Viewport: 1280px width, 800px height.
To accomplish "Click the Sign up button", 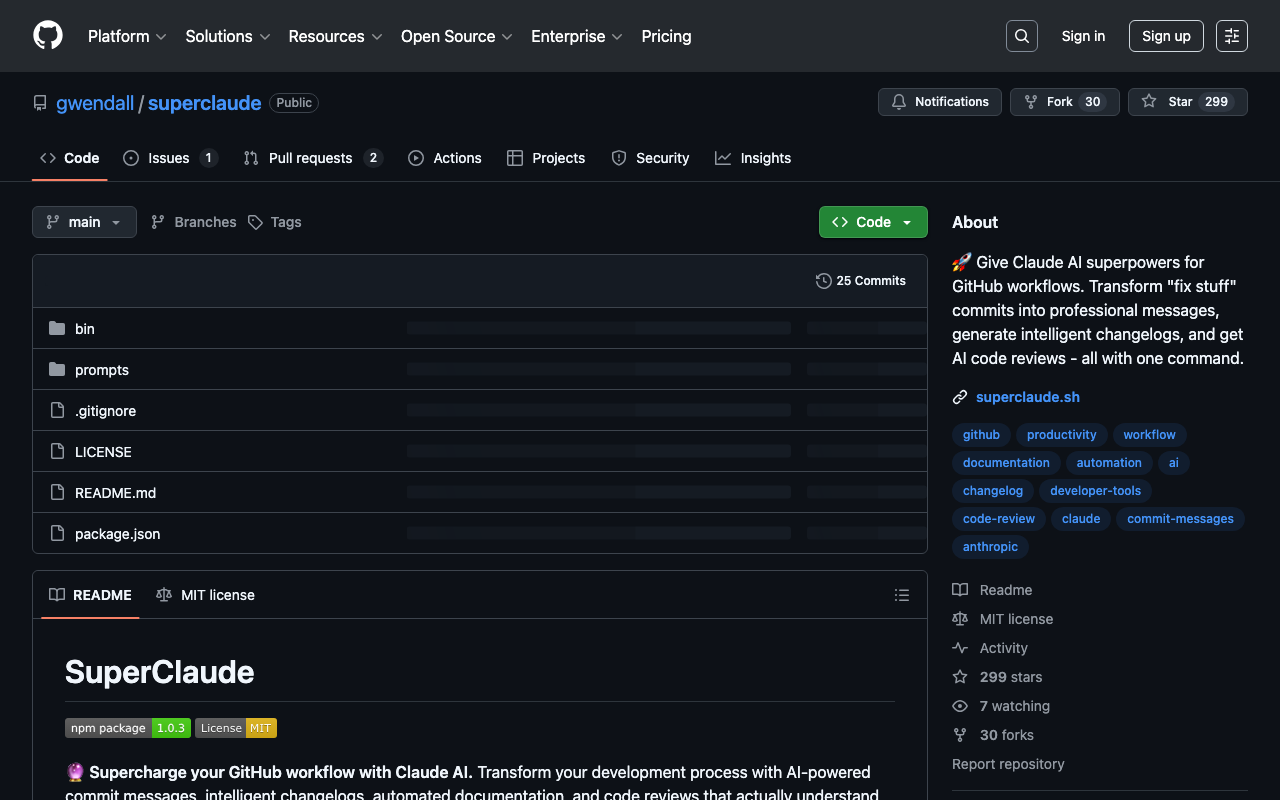I will [1165, 36].
